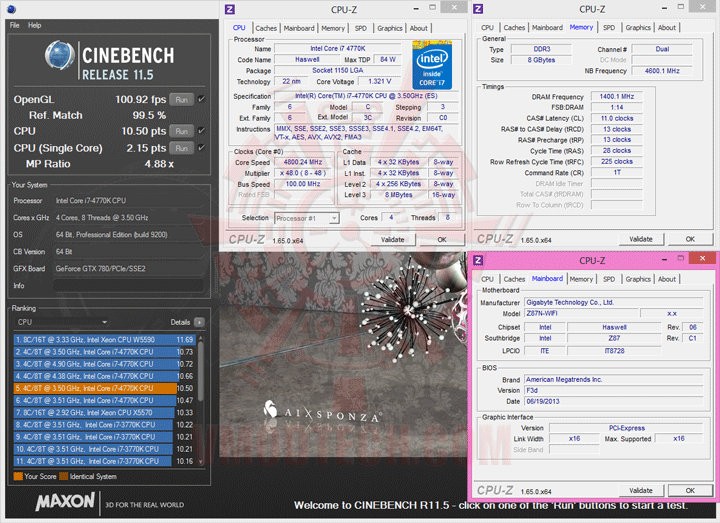This screenshot has height=523, width=720.
Task: Open the File menu in Cinebench
Action: (x=15, y=25)
